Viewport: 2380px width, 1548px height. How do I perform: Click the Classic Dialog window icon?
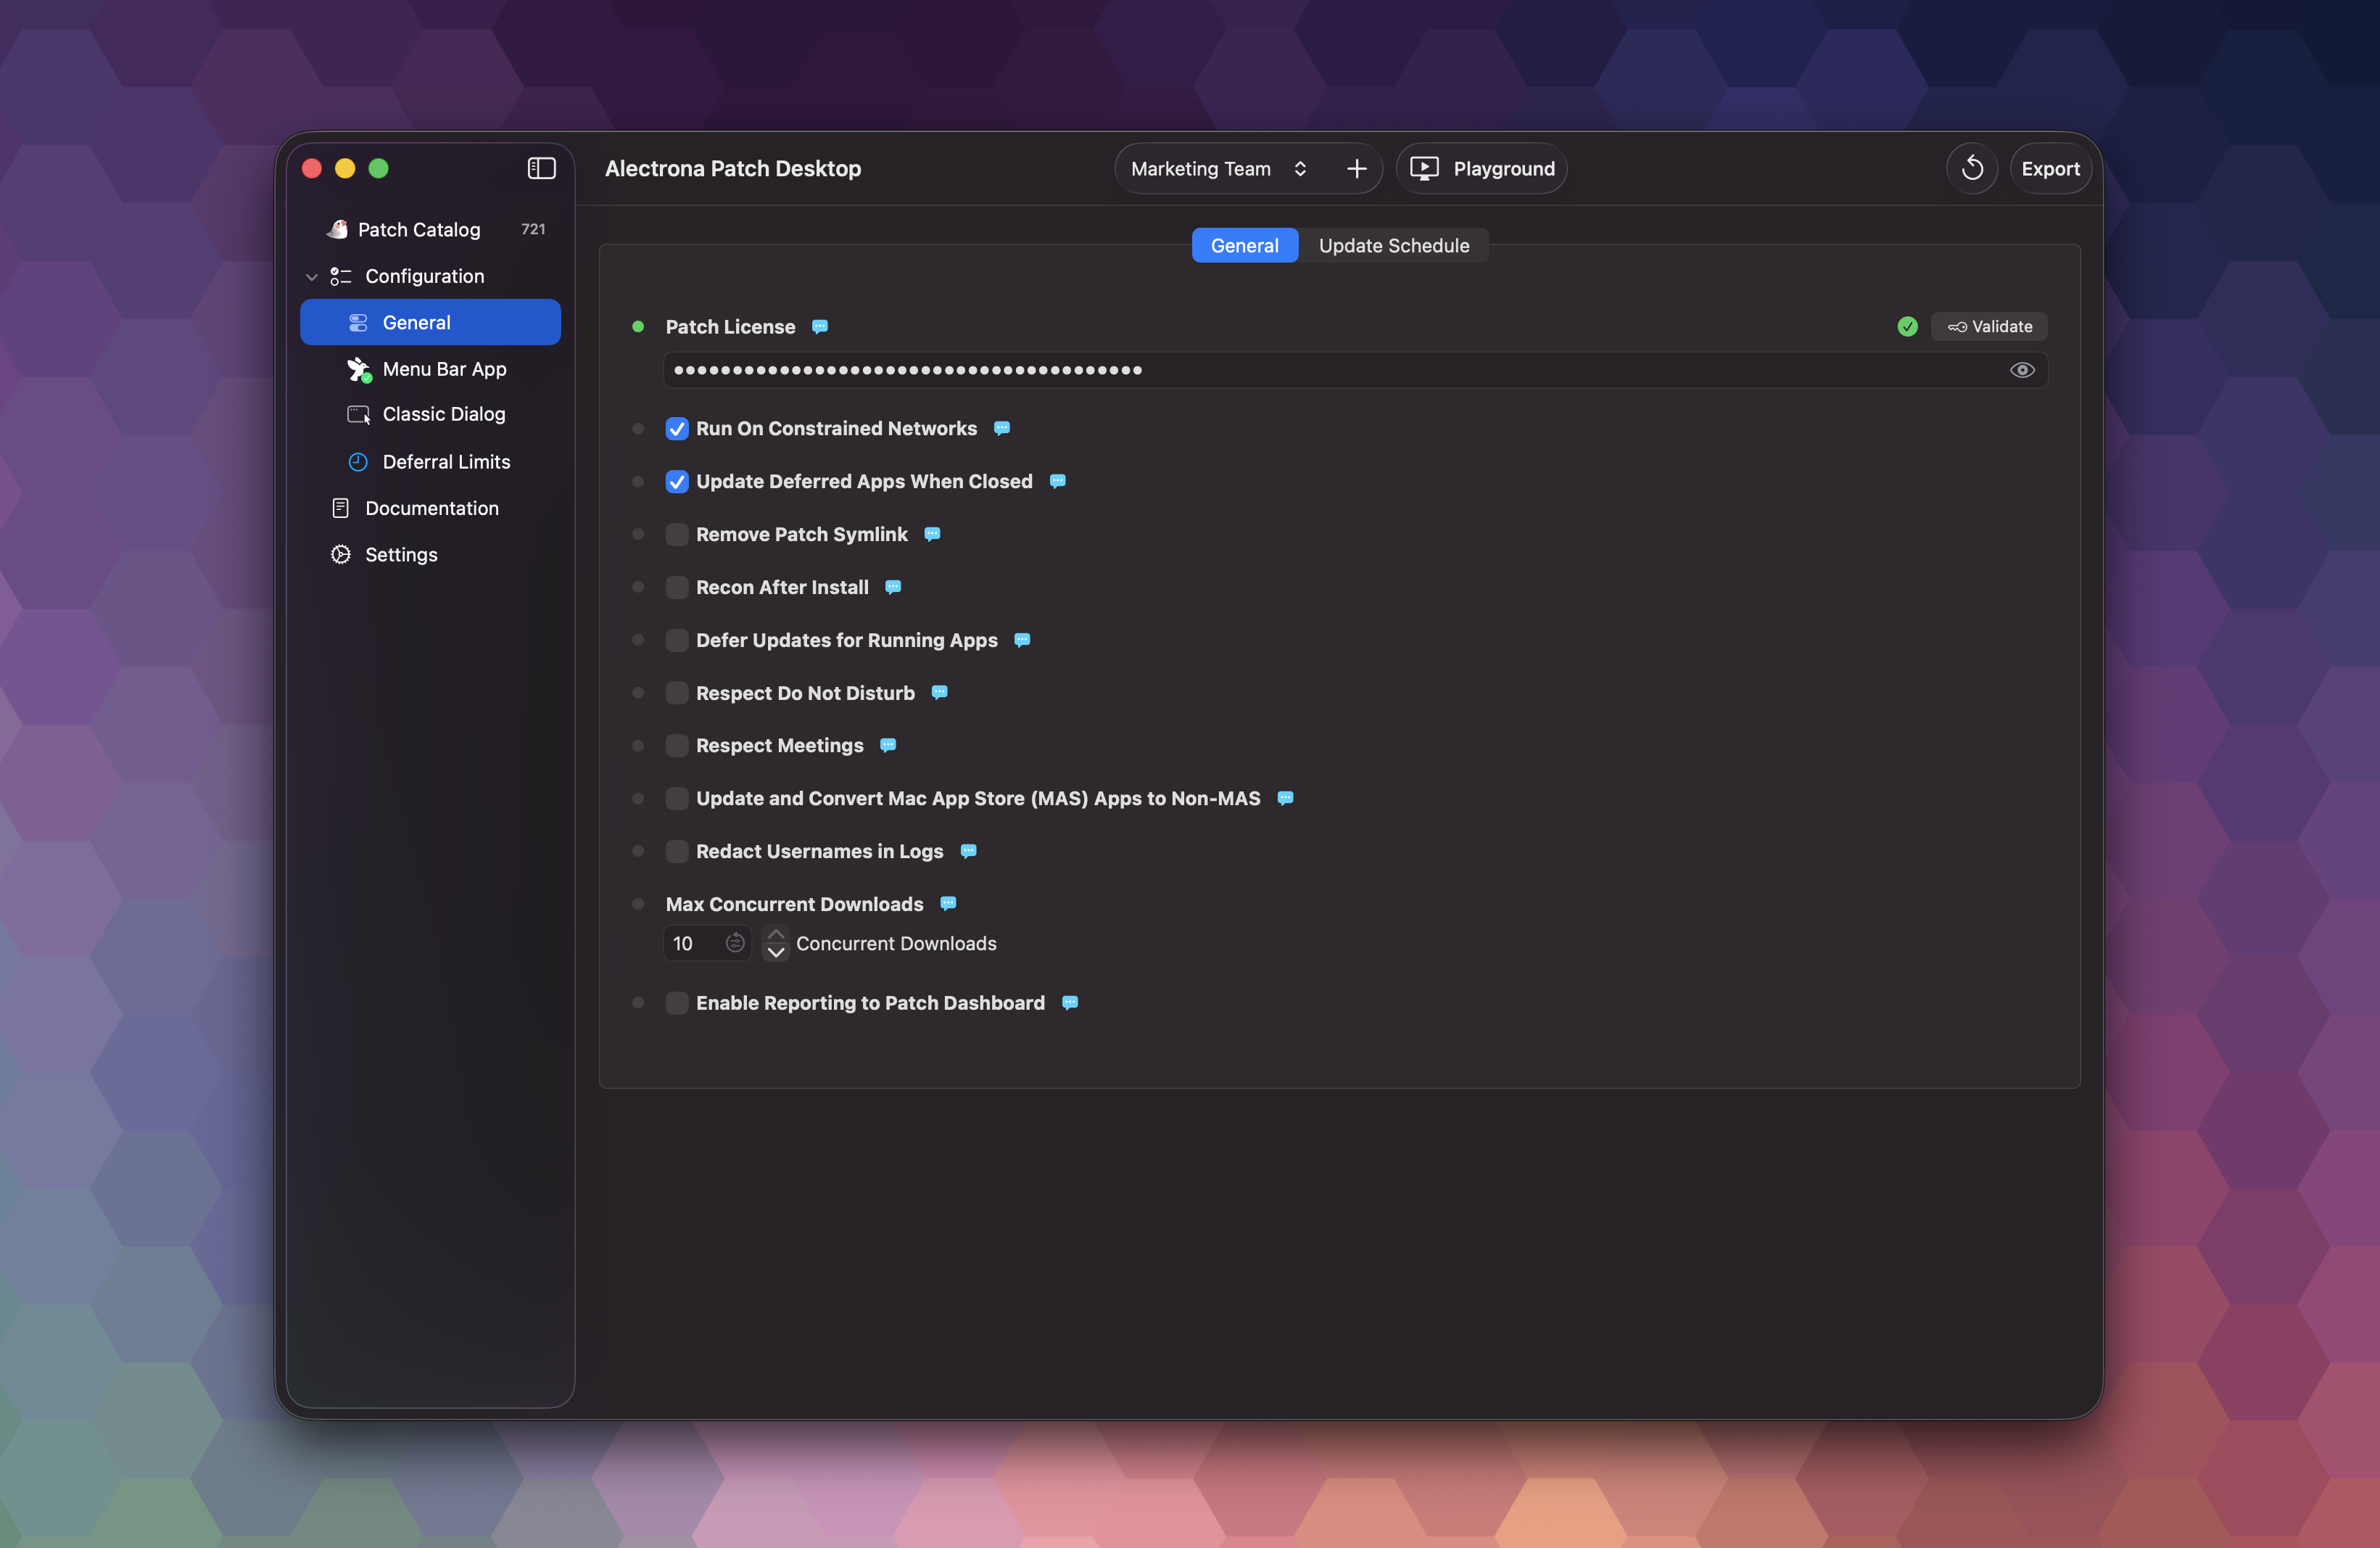(359, 414)
